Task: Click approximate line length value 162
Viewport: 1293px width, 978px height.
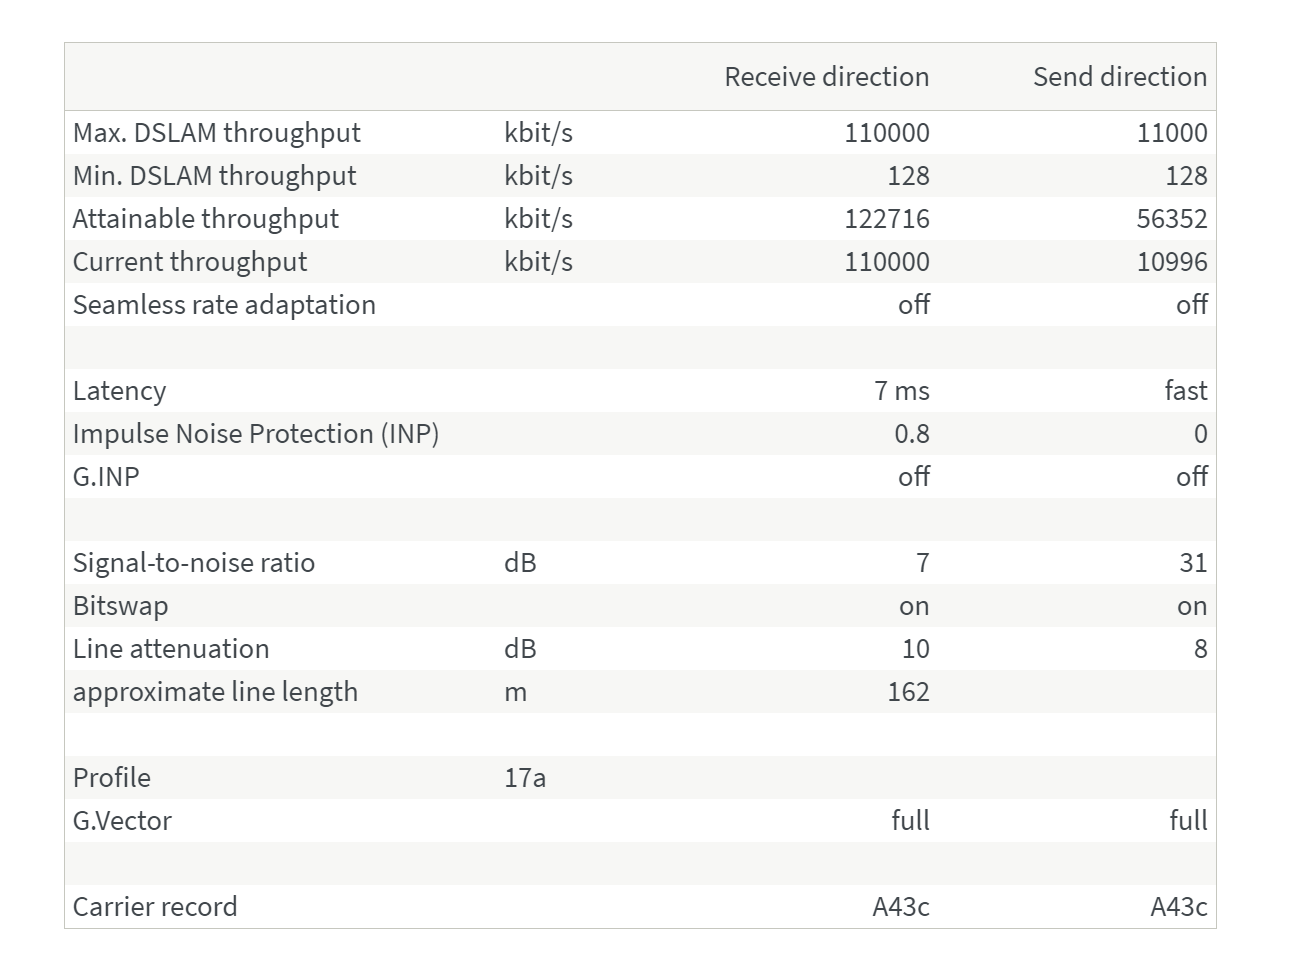Action: [x=908, y=692]
